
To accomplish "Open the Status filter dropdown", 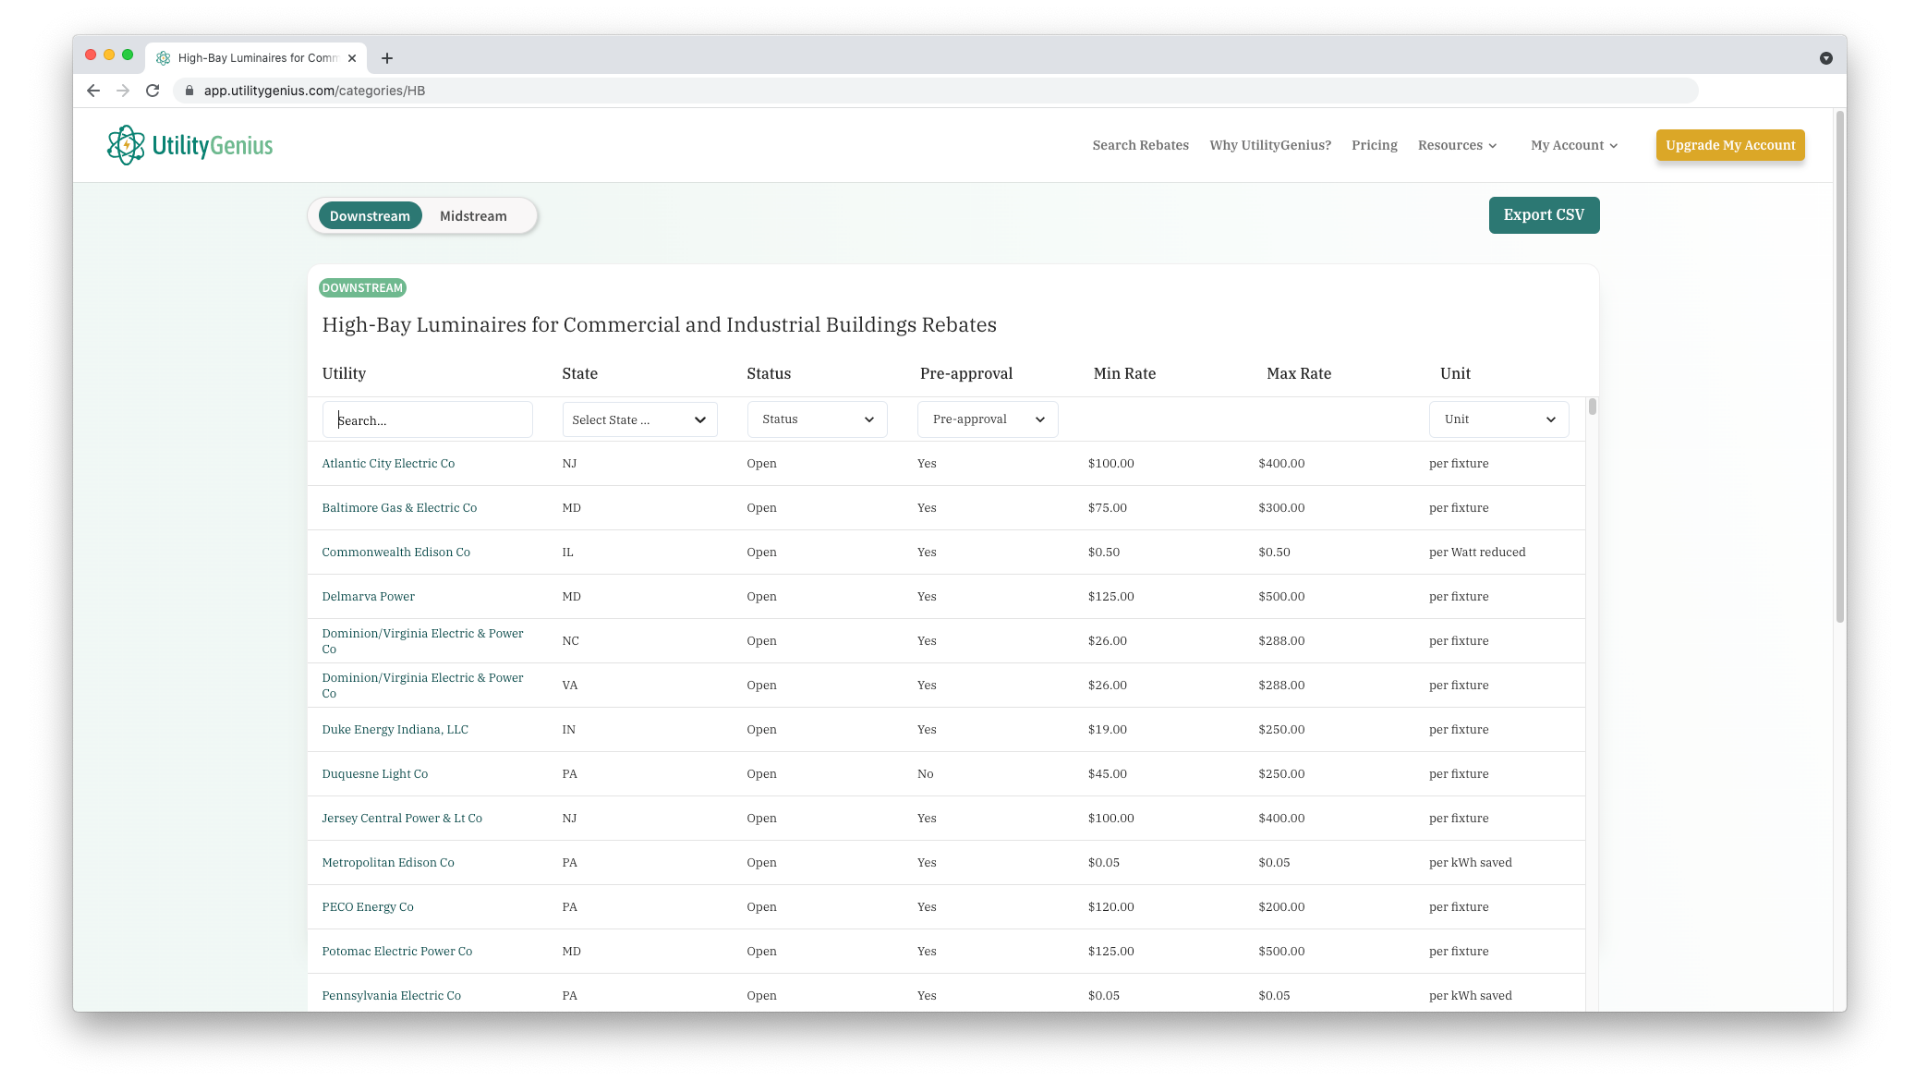I will pyautogui.click(x=818, y=419).
